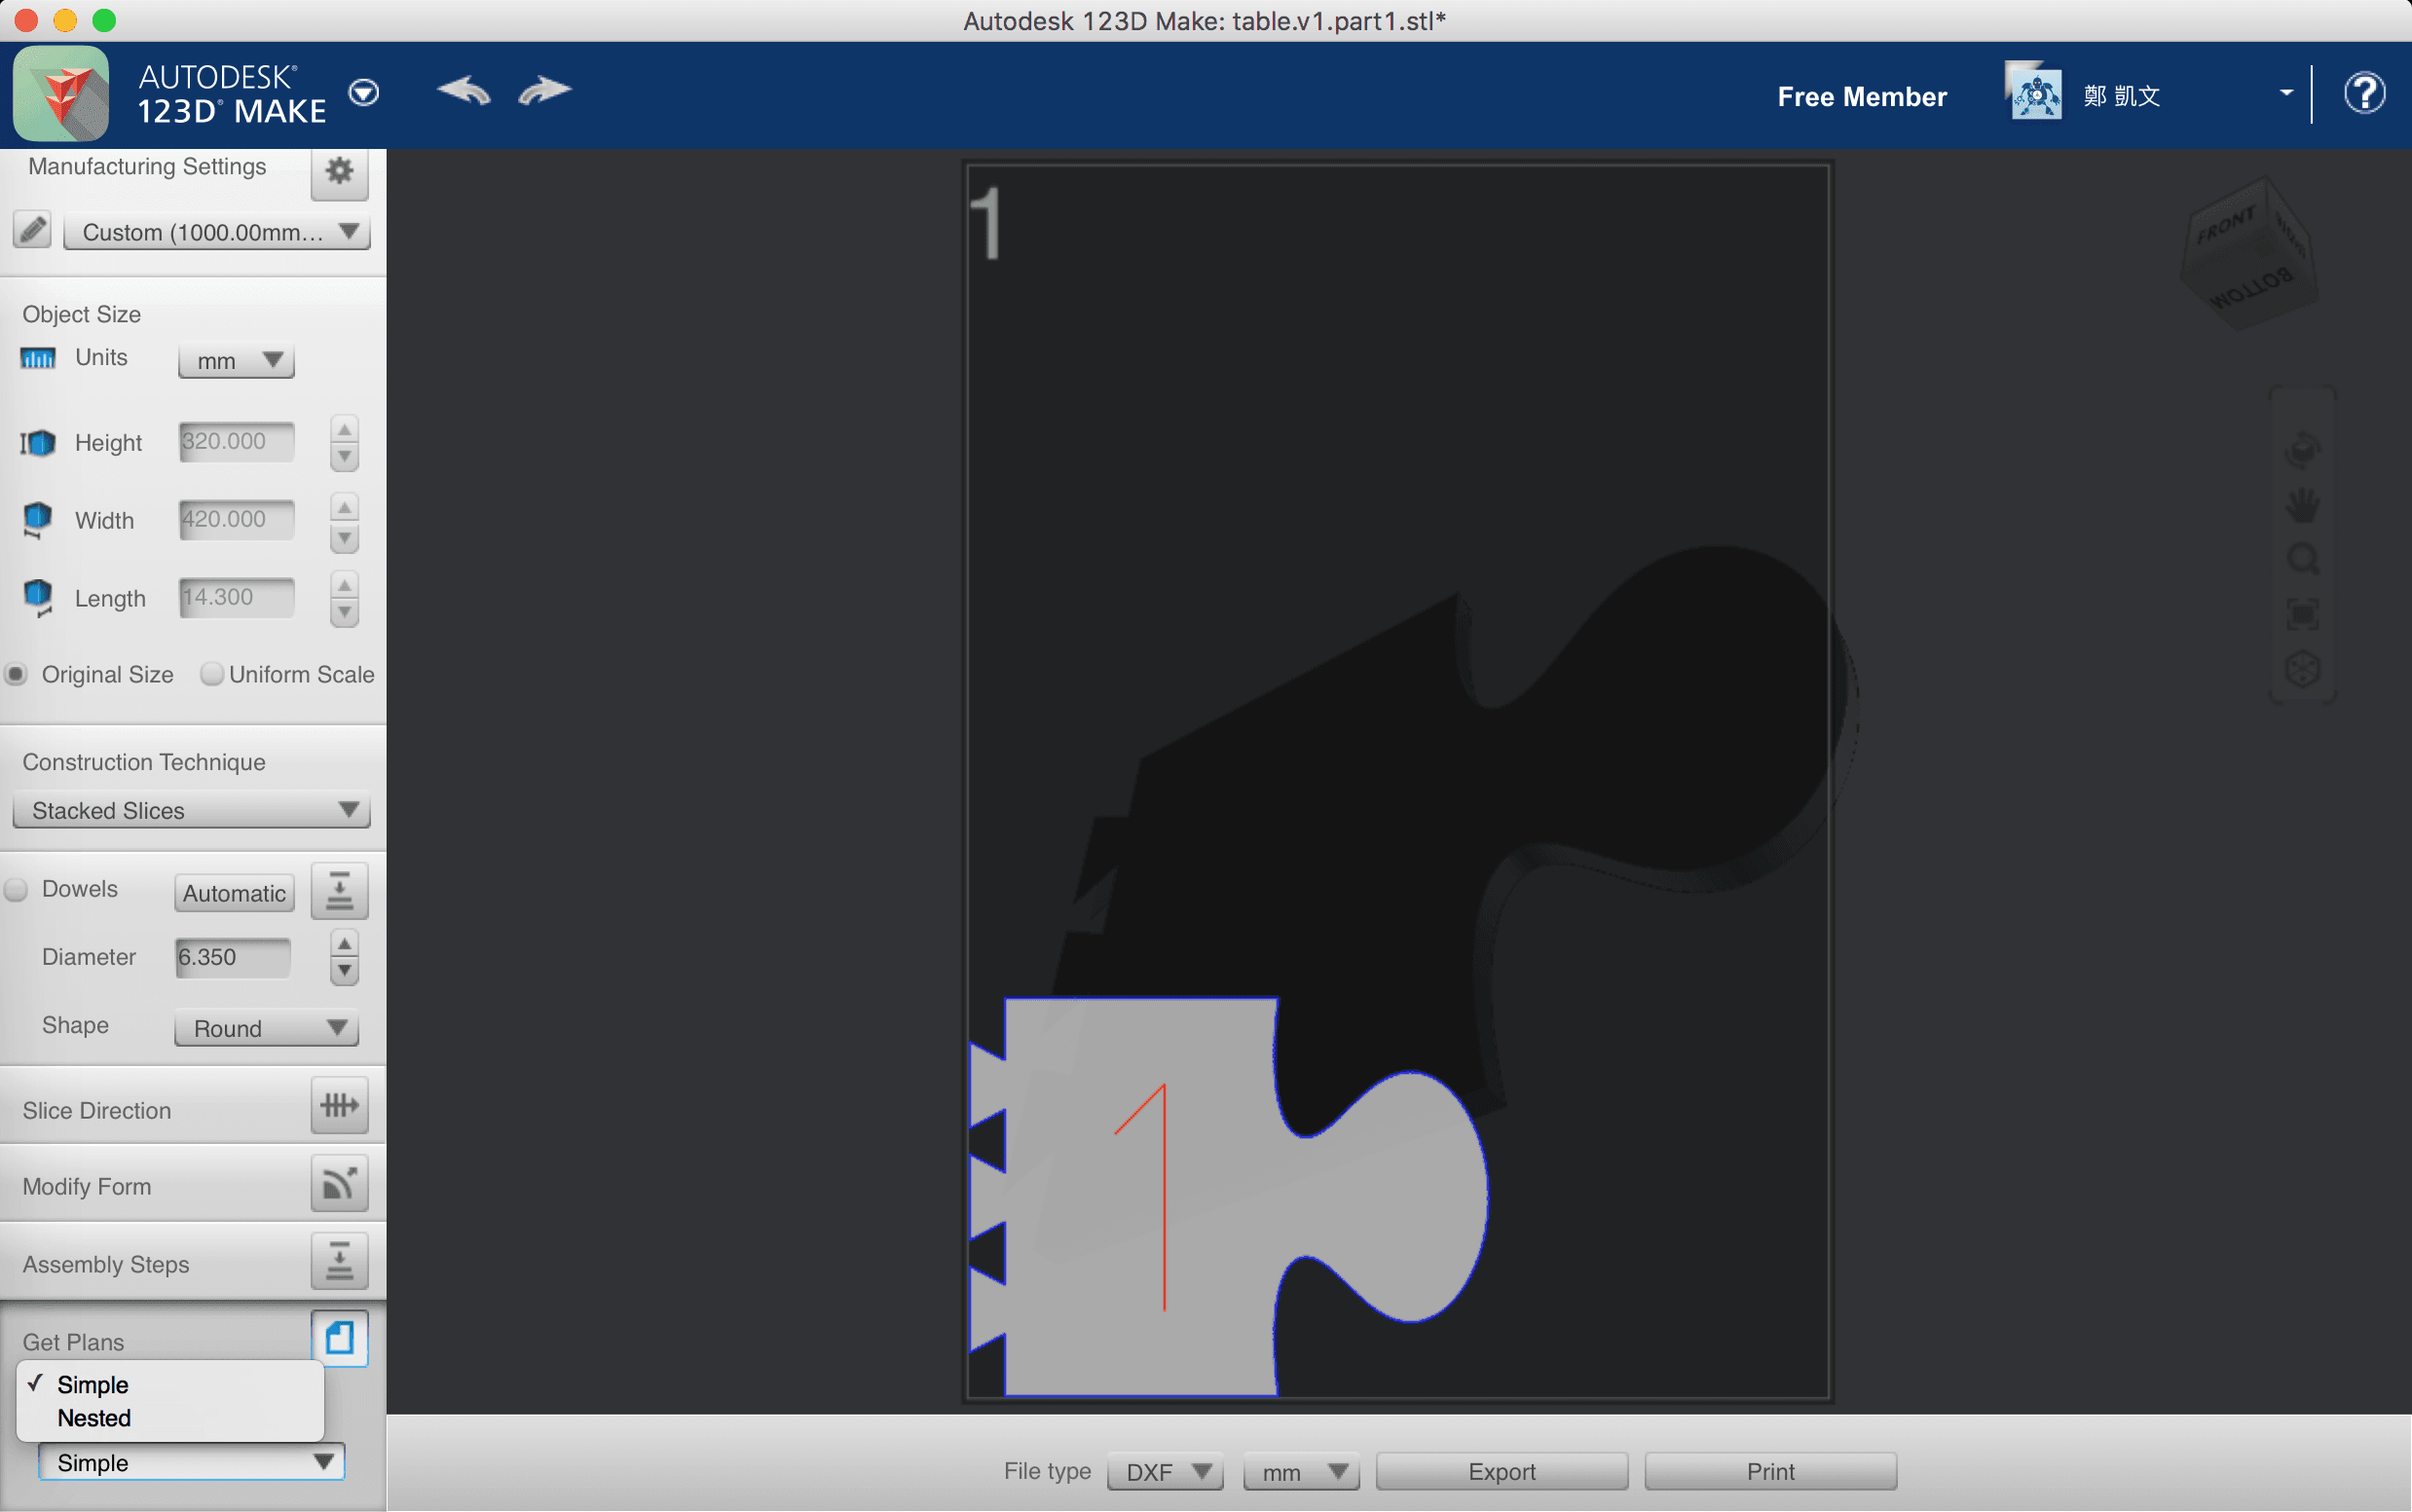This screenshot has width=2412, height=1512.
Task: Increase Width with up stepper
Action: tap(344, 508)
